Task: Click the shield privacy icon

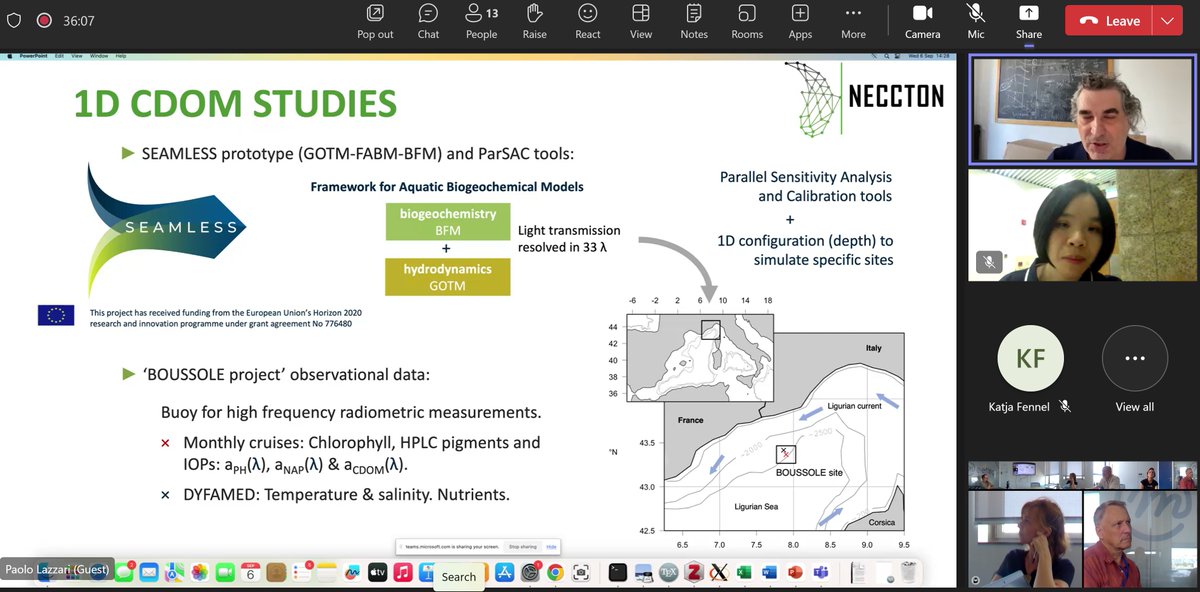Action: [x=14, y=20]
